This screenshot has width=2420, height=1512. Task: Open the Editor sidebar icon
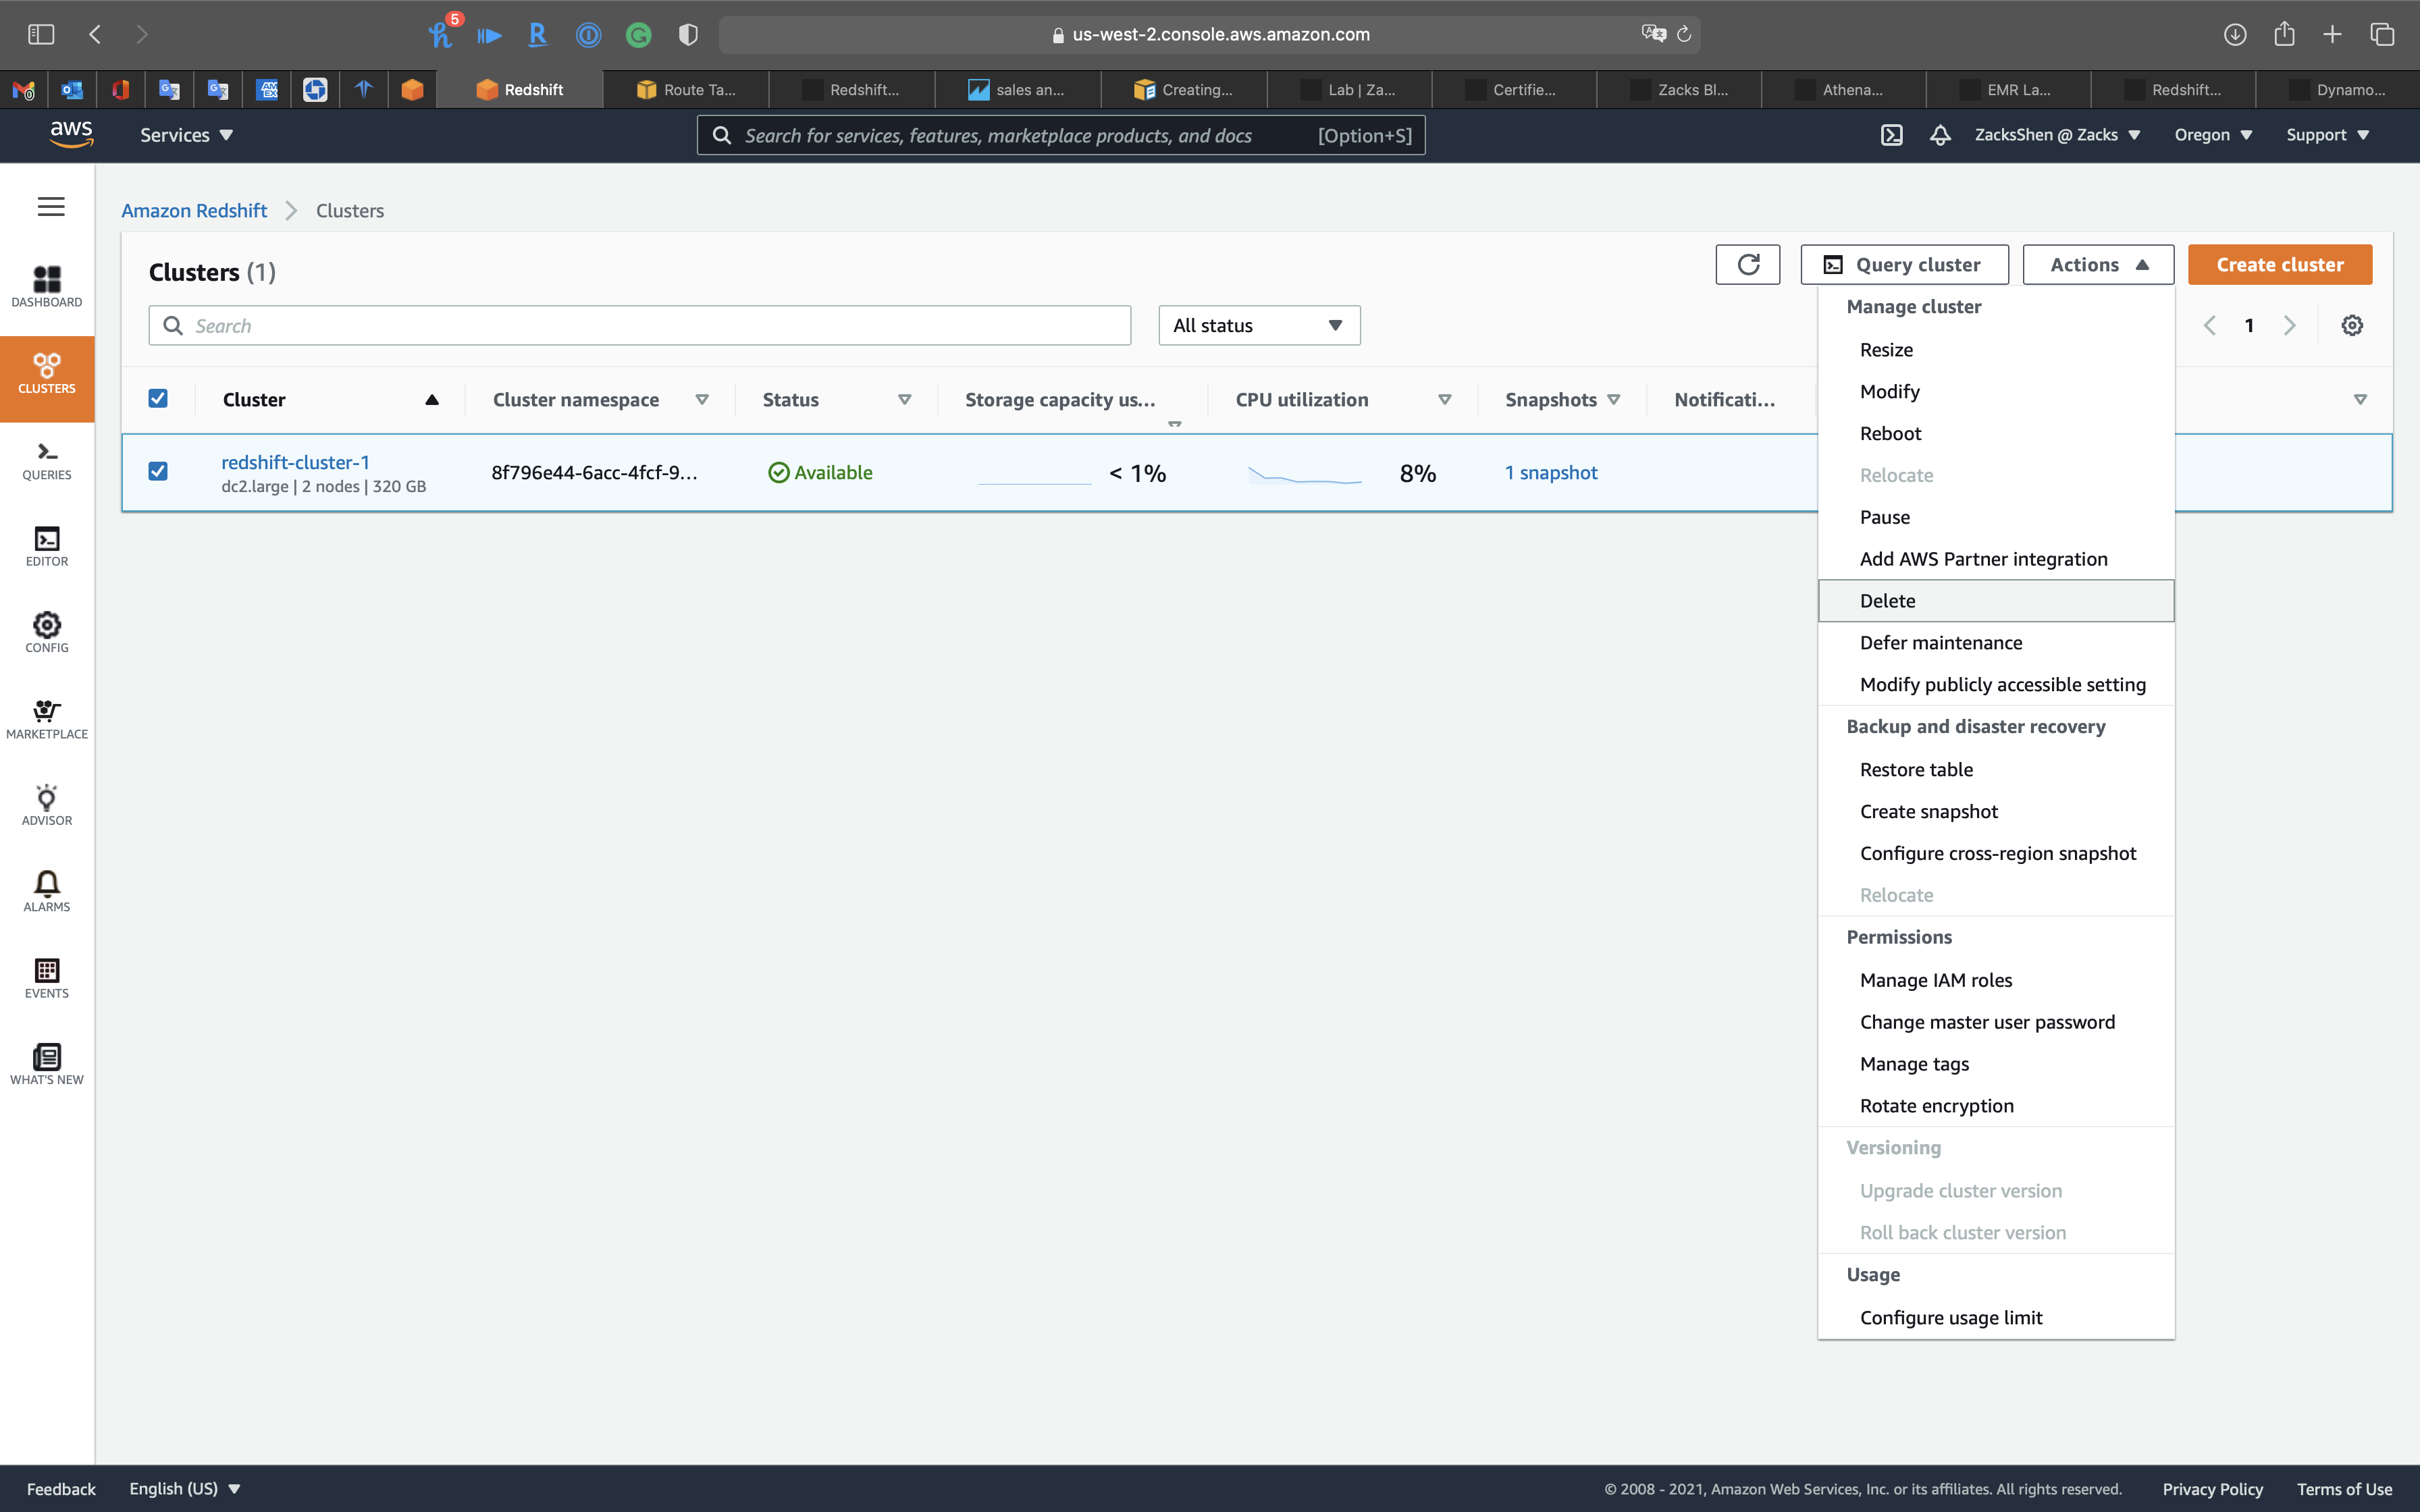click(x=47, y=546)
